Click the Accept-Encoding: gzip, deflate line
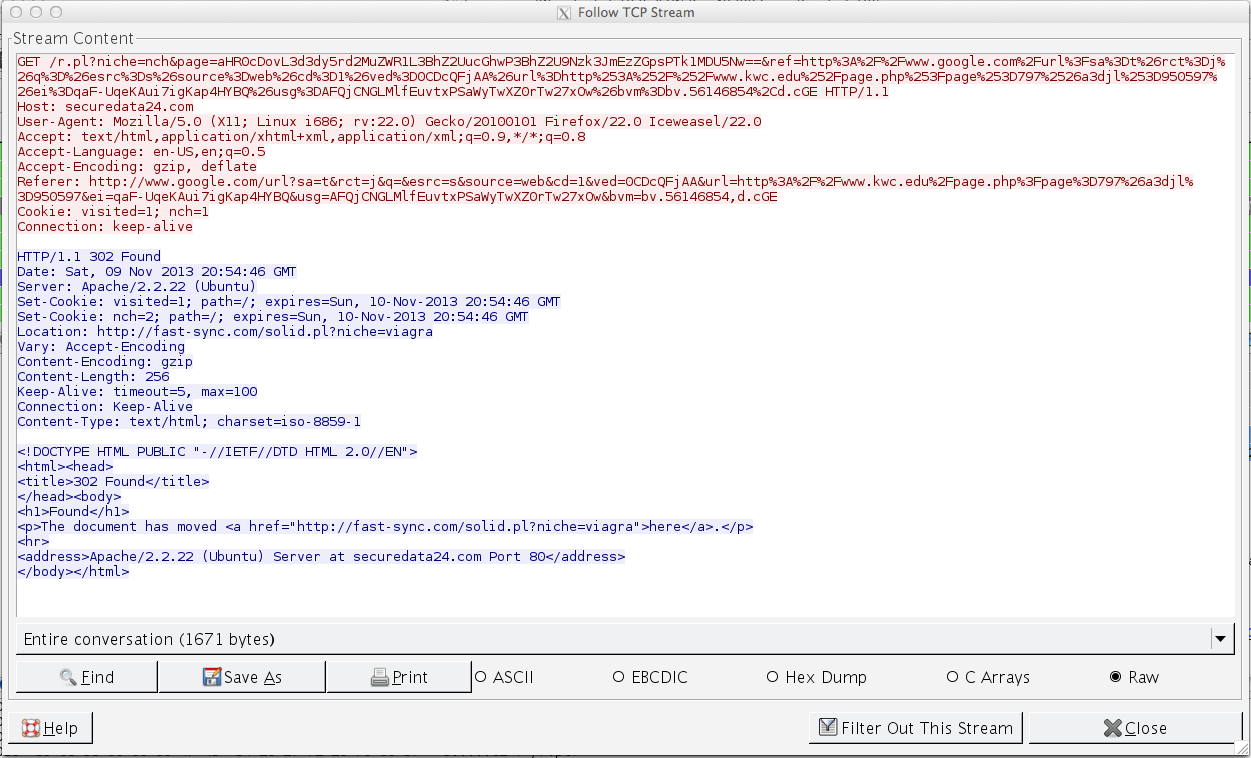This screenshot has width=1251, height=758. pos(137,166)
